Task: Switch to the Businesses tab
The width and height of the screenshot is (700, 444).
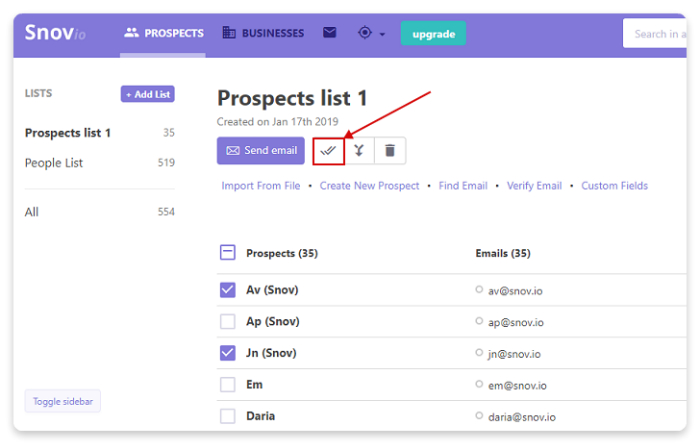Action: tap(263, 33)
